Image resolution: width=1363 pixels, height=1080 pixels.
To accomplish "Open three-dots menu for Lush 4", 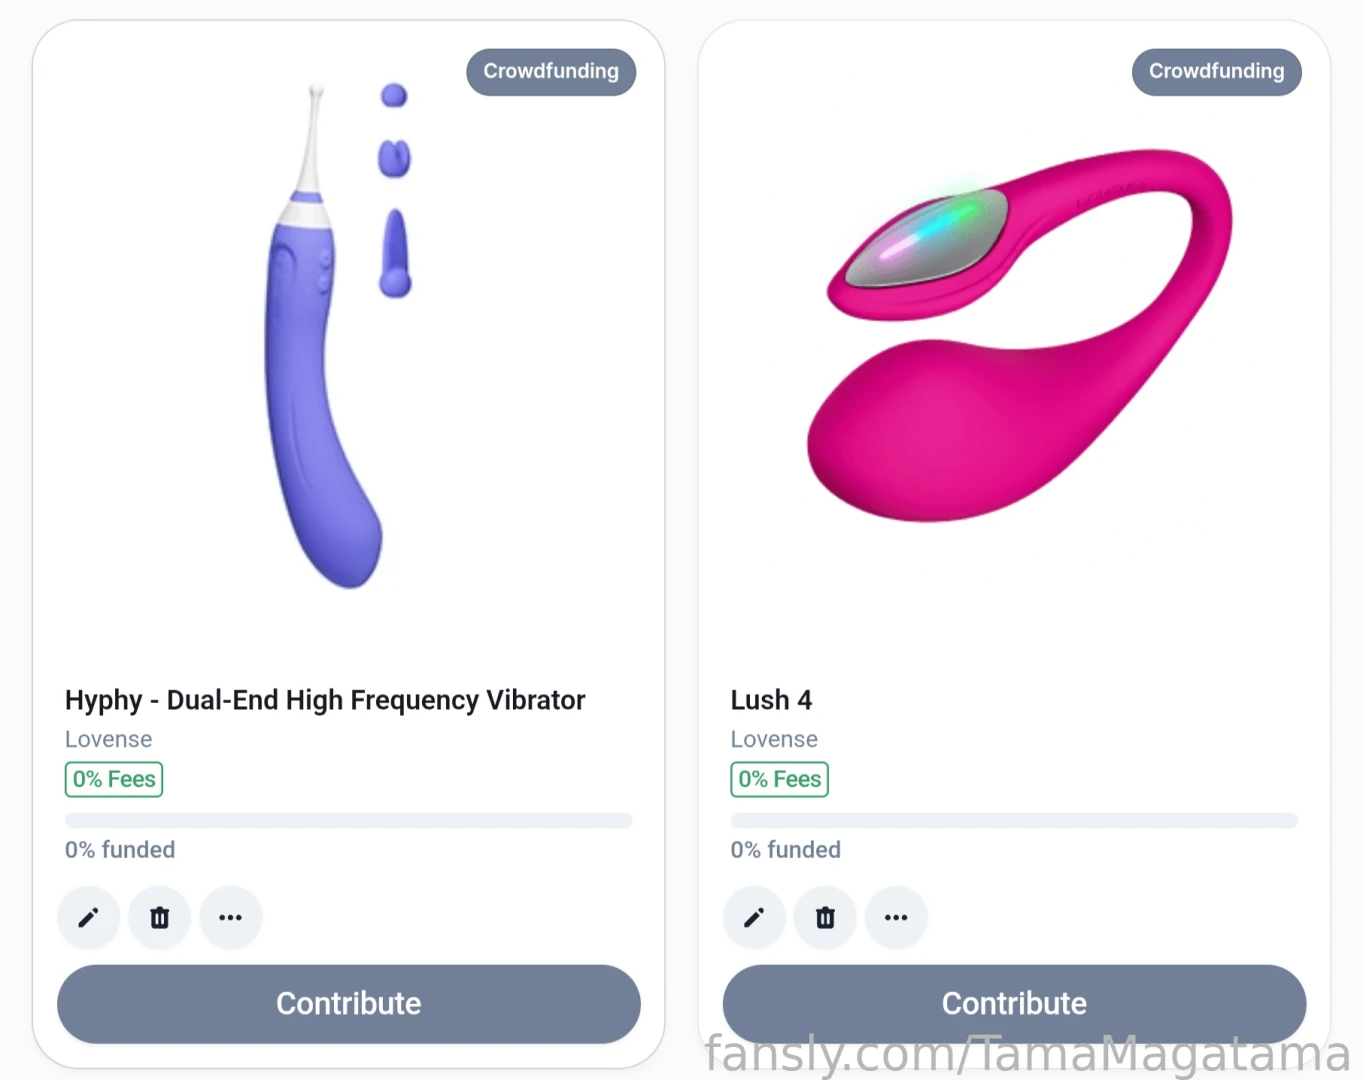I will coord(896,917).
